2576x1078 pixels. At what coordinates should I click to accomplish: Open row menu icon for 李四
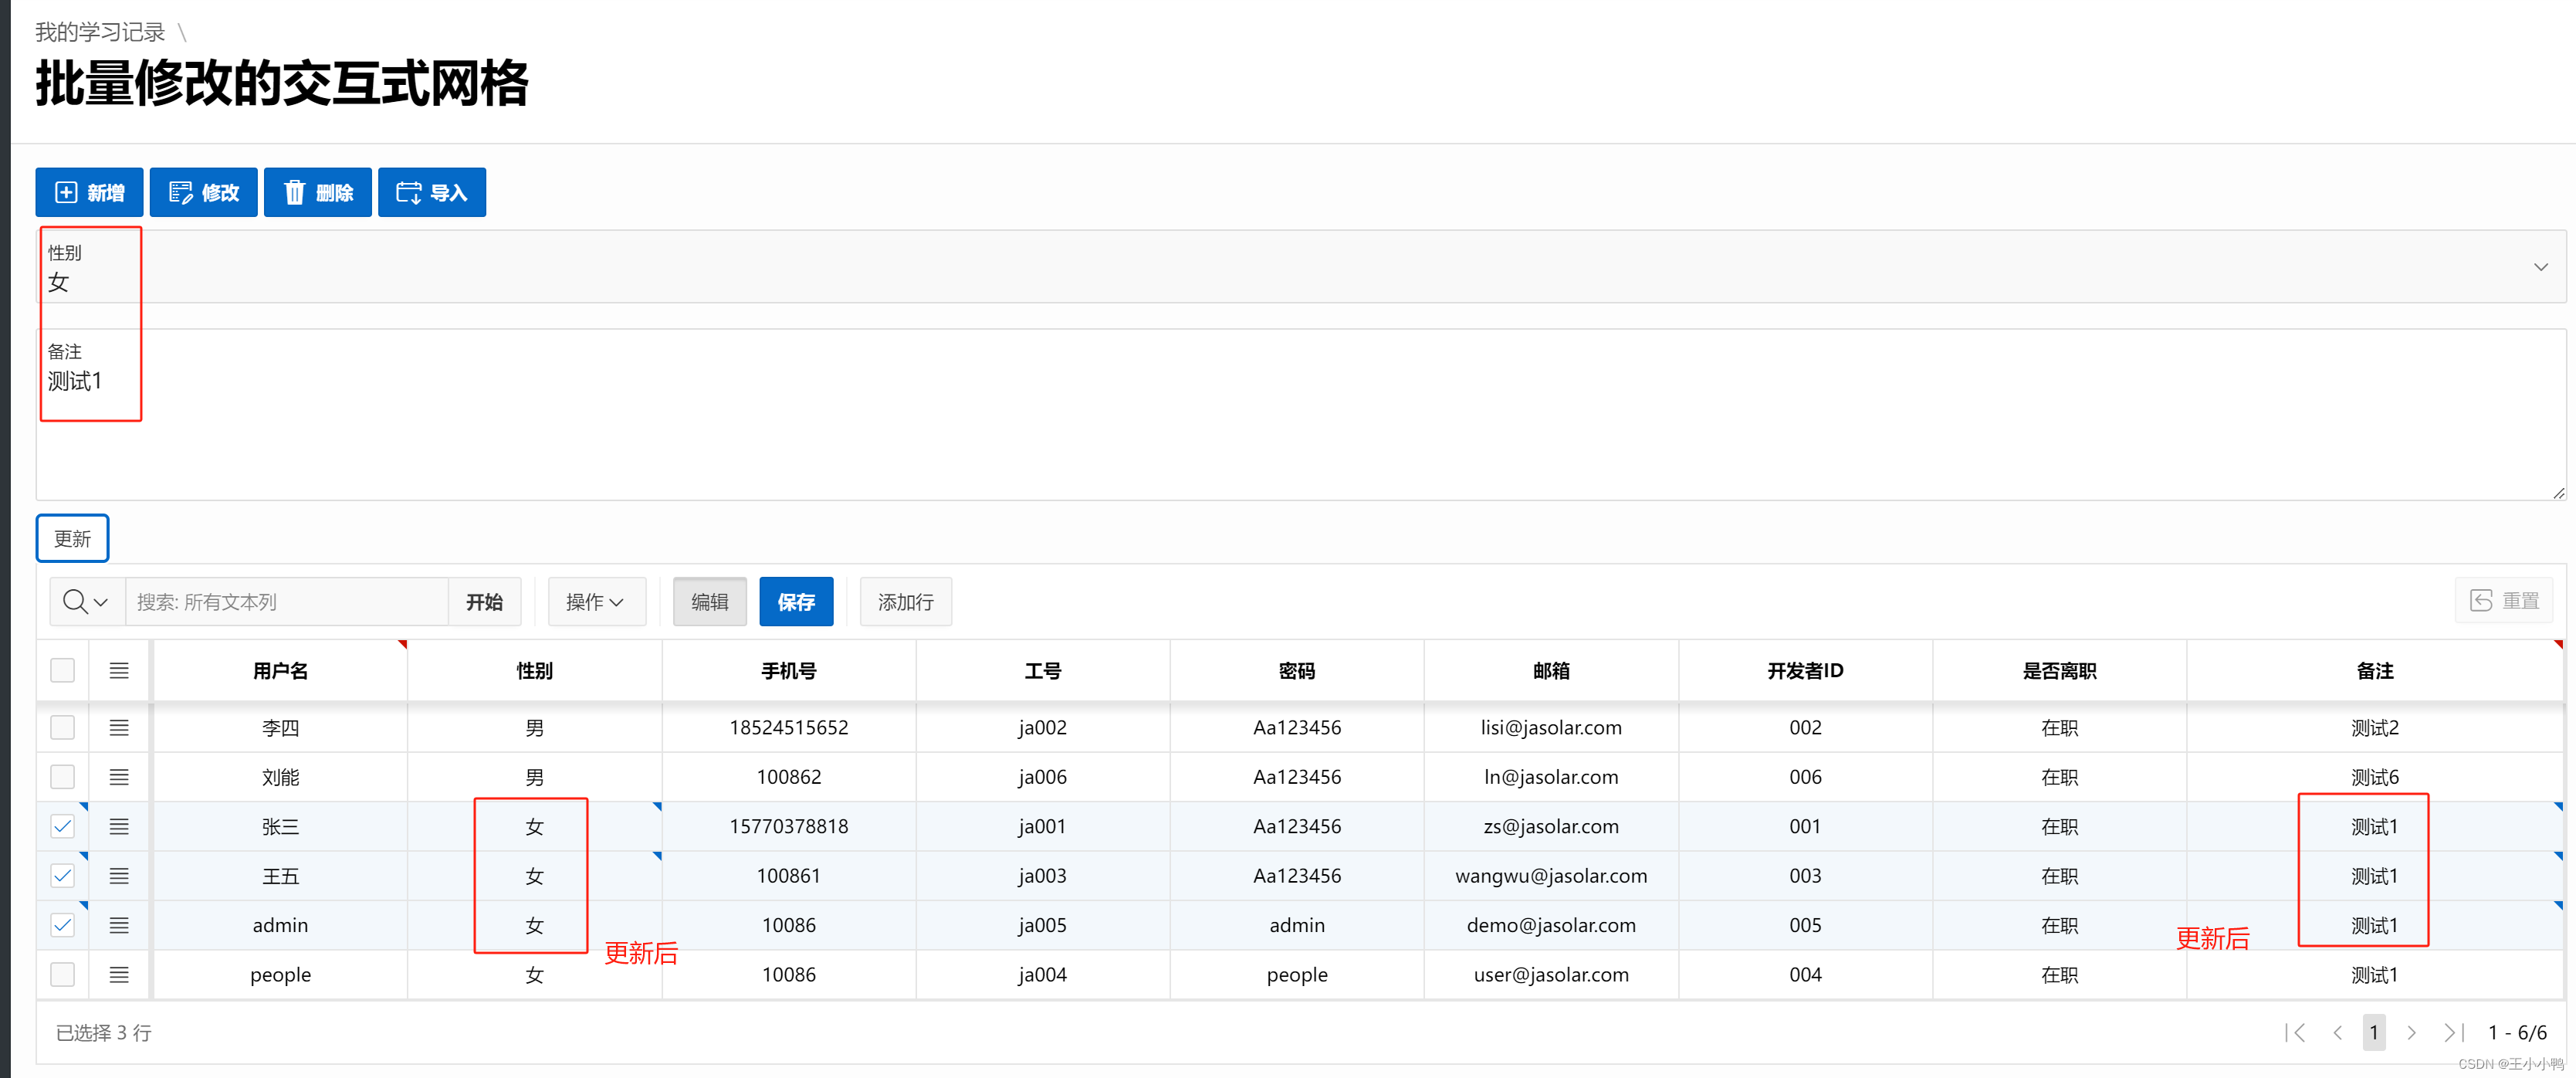pos(119,728)
